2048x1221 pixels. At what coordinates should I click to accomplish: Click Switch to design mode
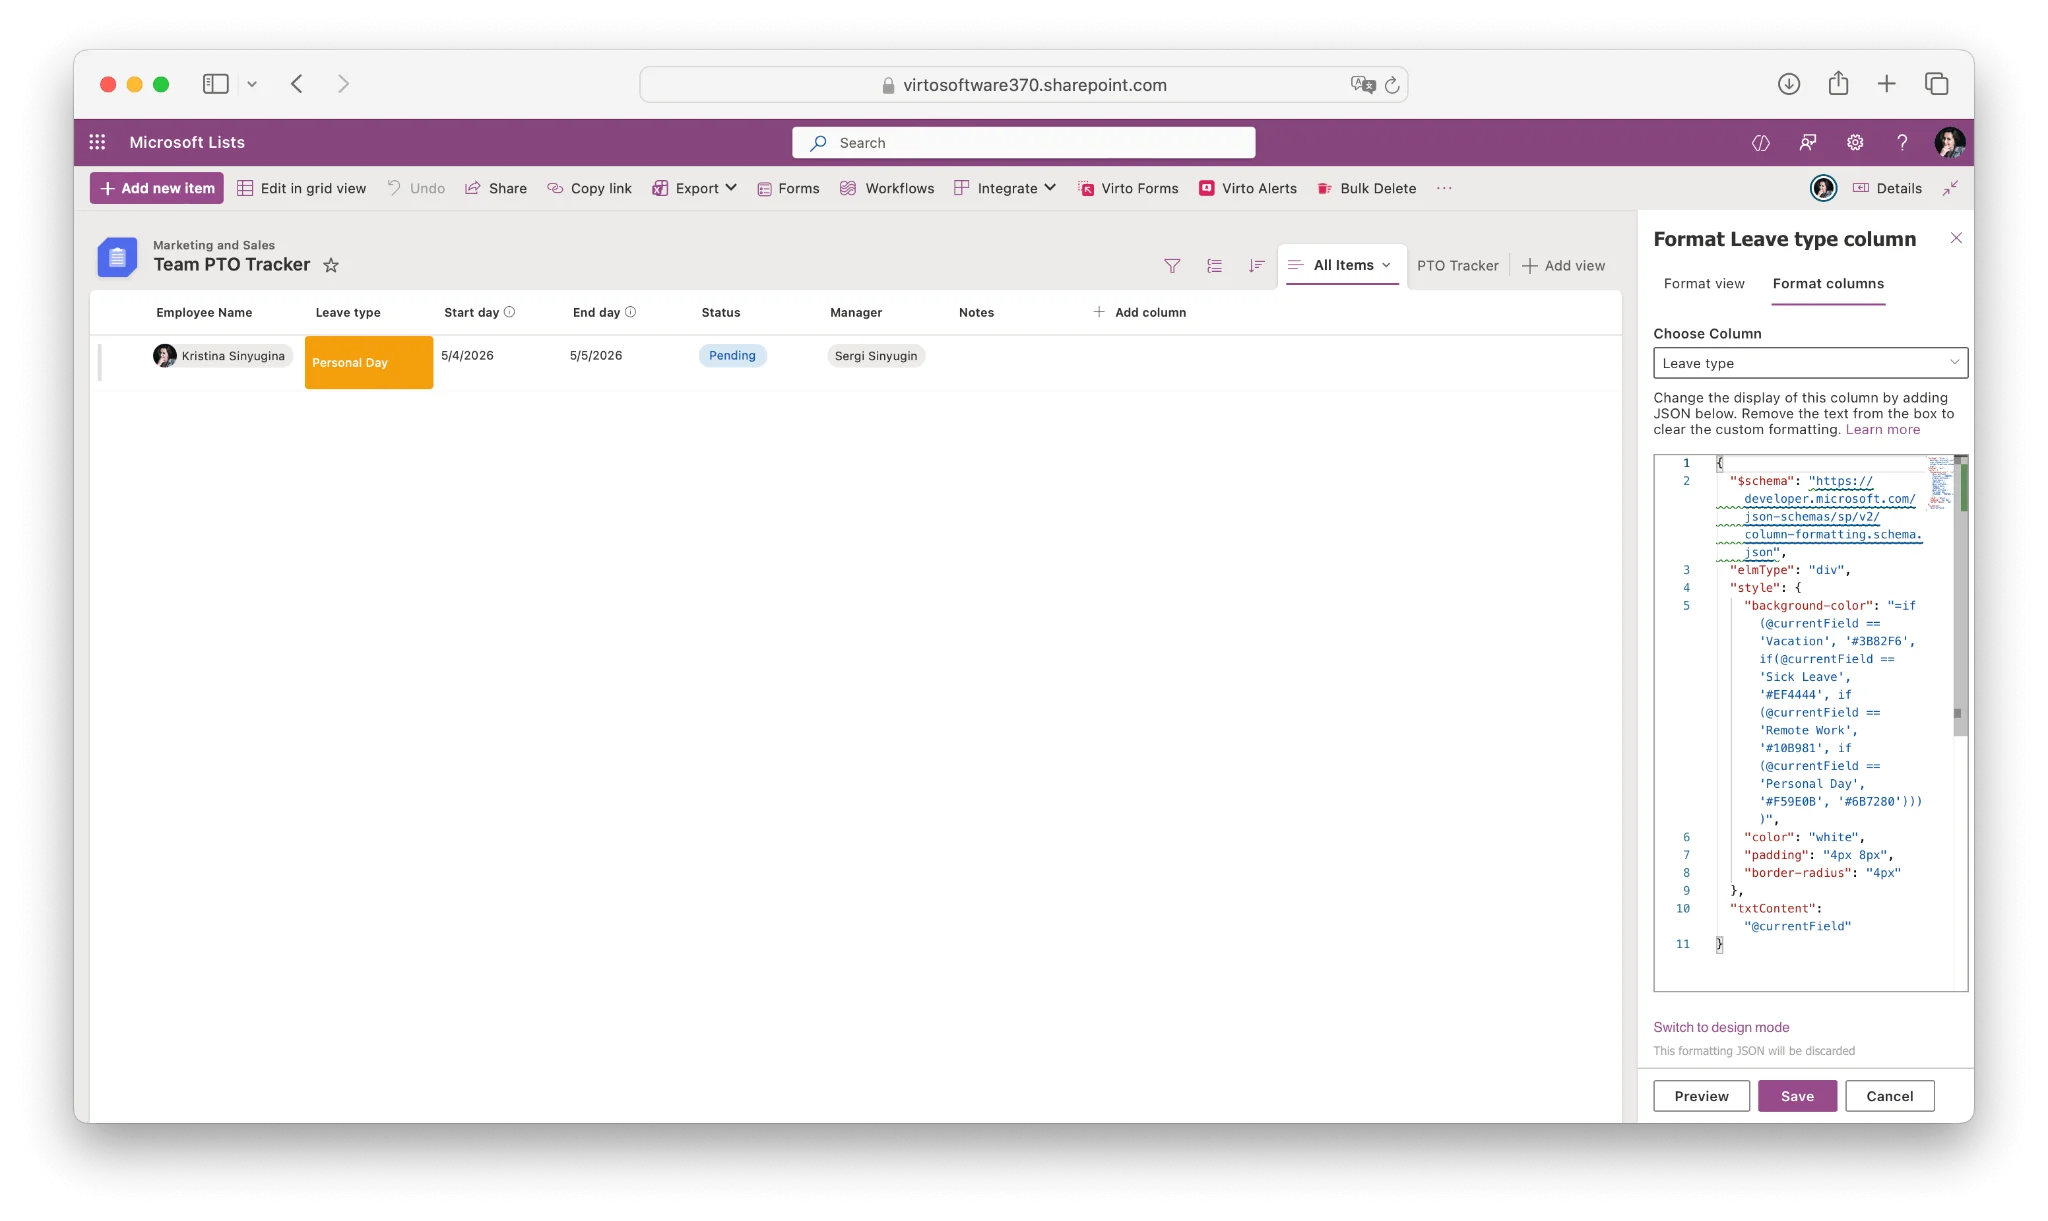click(x=1721, y=1027)
